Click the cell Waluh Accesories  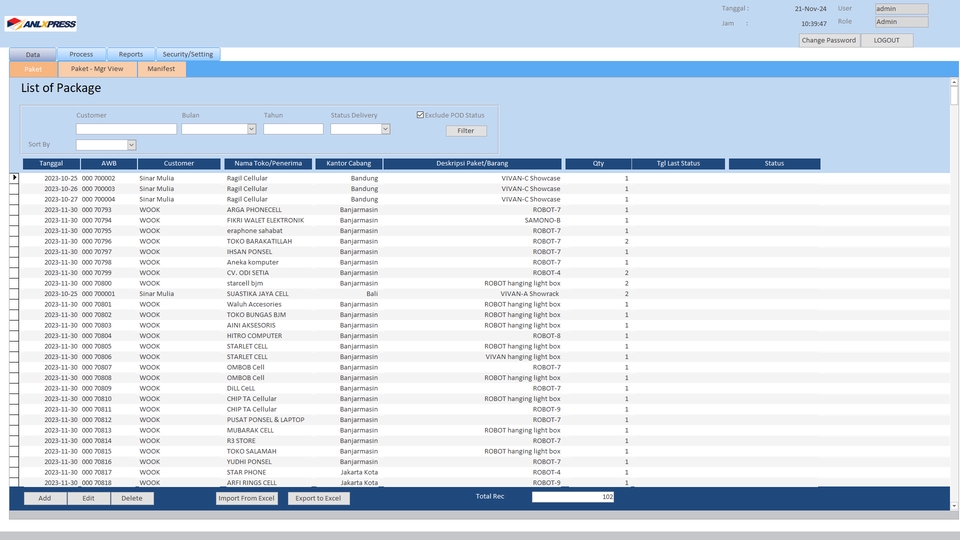coord(254,304)
